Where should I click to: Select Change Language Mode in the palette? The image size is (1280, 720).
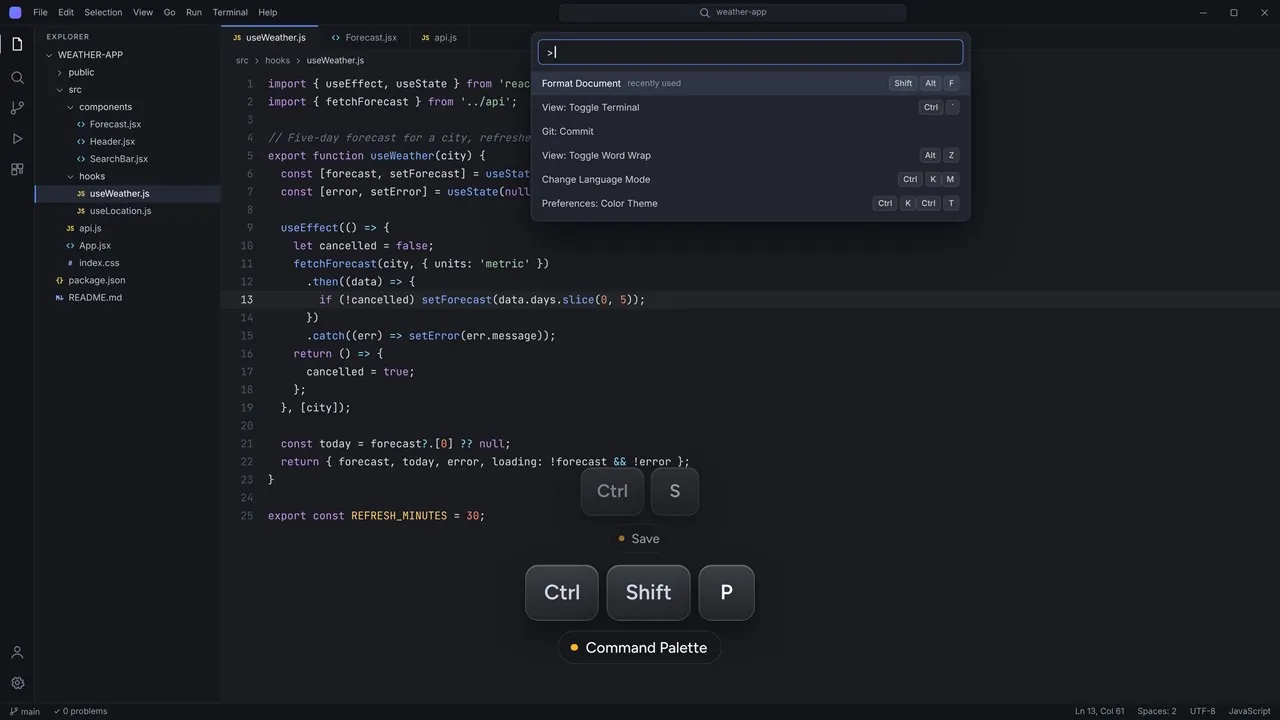(x=750, y=179)
